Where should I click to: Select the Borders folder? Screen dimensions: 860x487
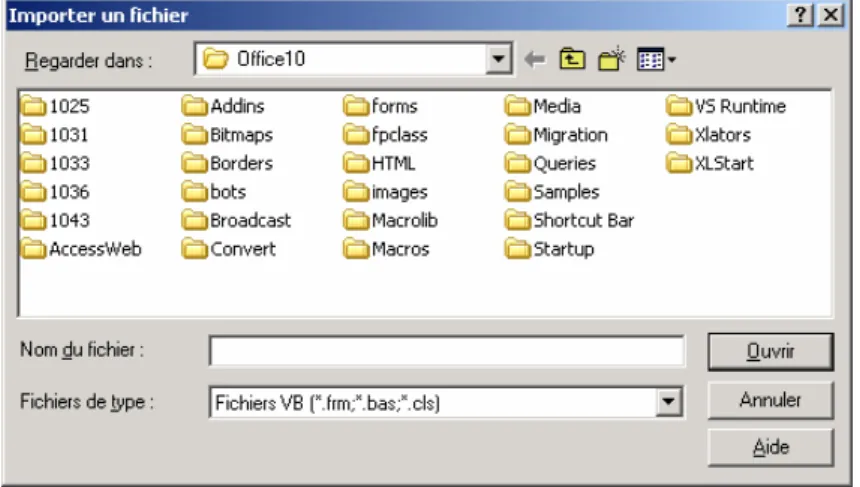[228, 163]
